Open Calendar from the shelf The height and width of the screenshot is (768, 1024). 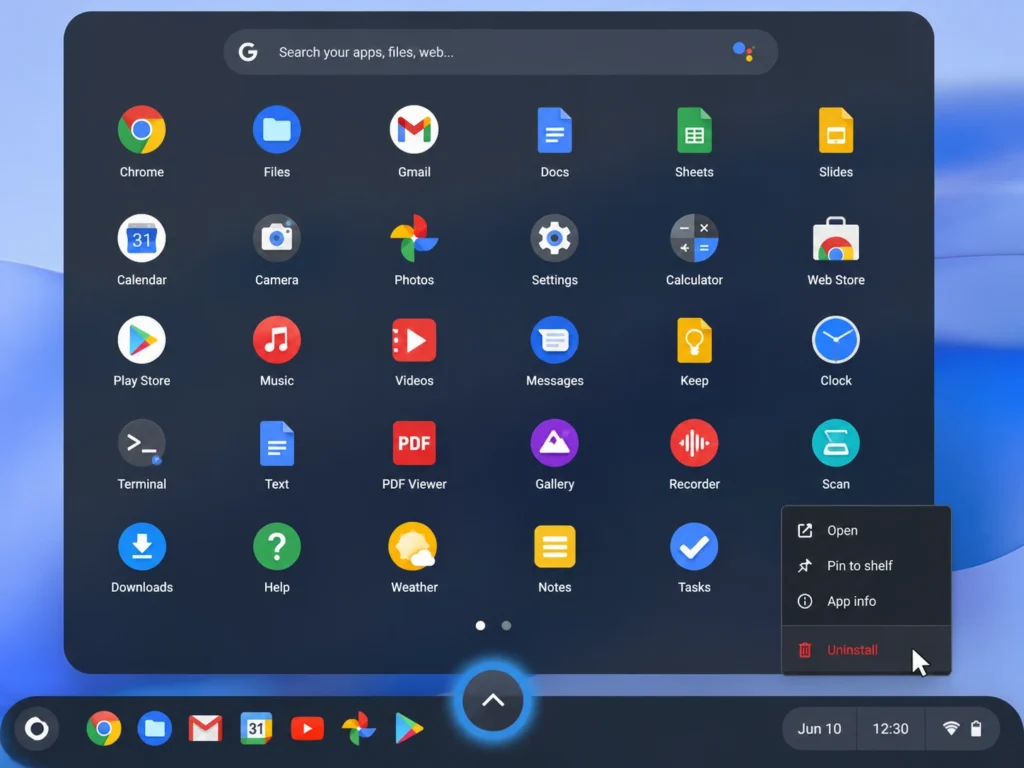pyautogui.click(x=256, y=728)
